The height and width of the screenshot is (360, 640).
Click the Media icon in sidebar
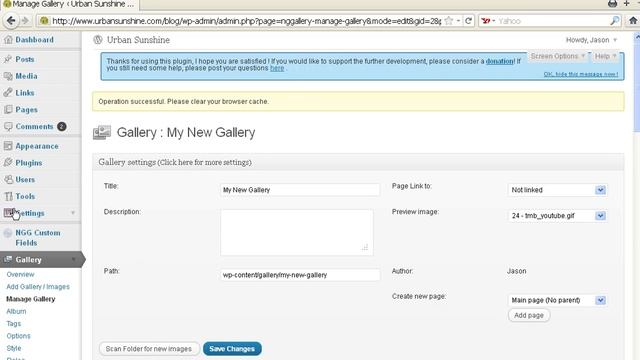pyautogui.click(x=8, y=76)
